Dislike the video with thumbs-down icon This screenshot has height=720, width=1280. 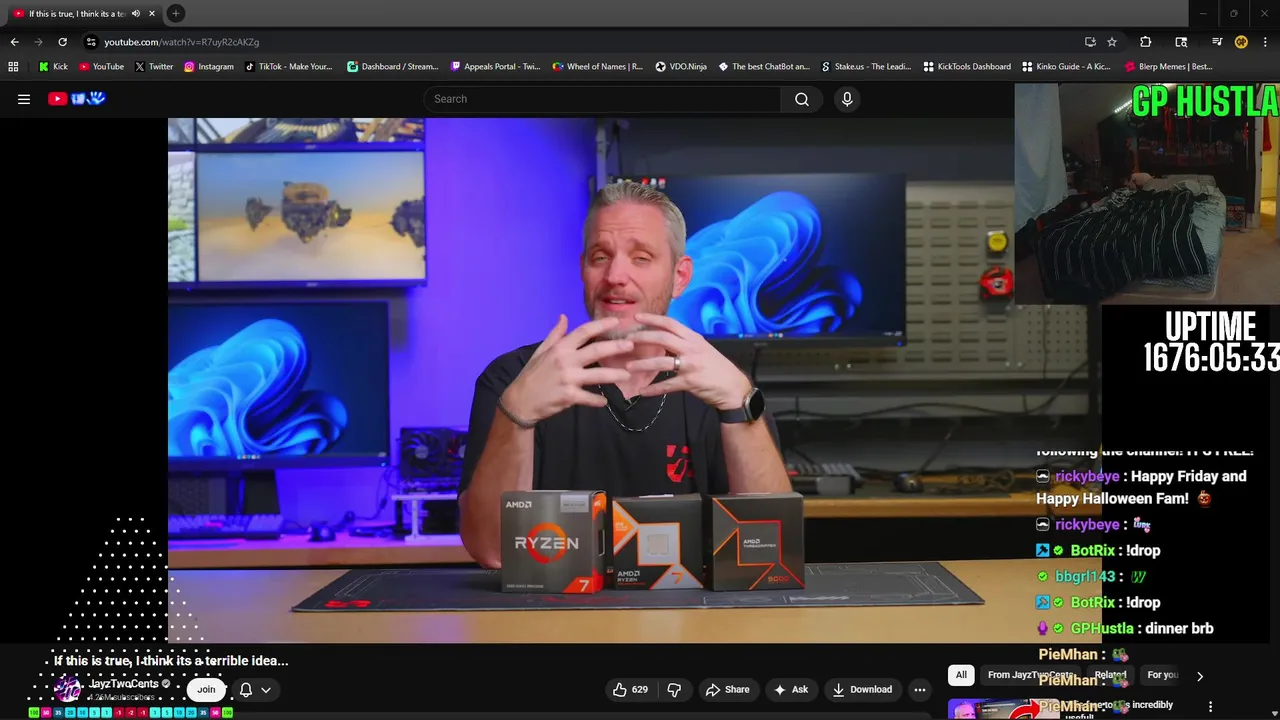coord(674,689)
